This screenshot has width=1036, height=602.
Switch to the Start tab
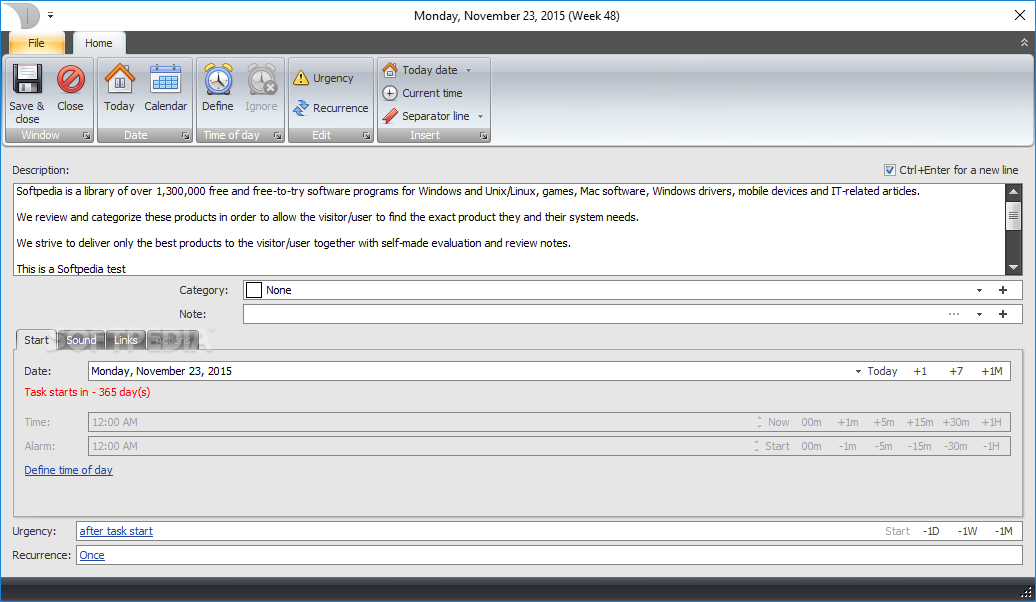click(36, 340)
